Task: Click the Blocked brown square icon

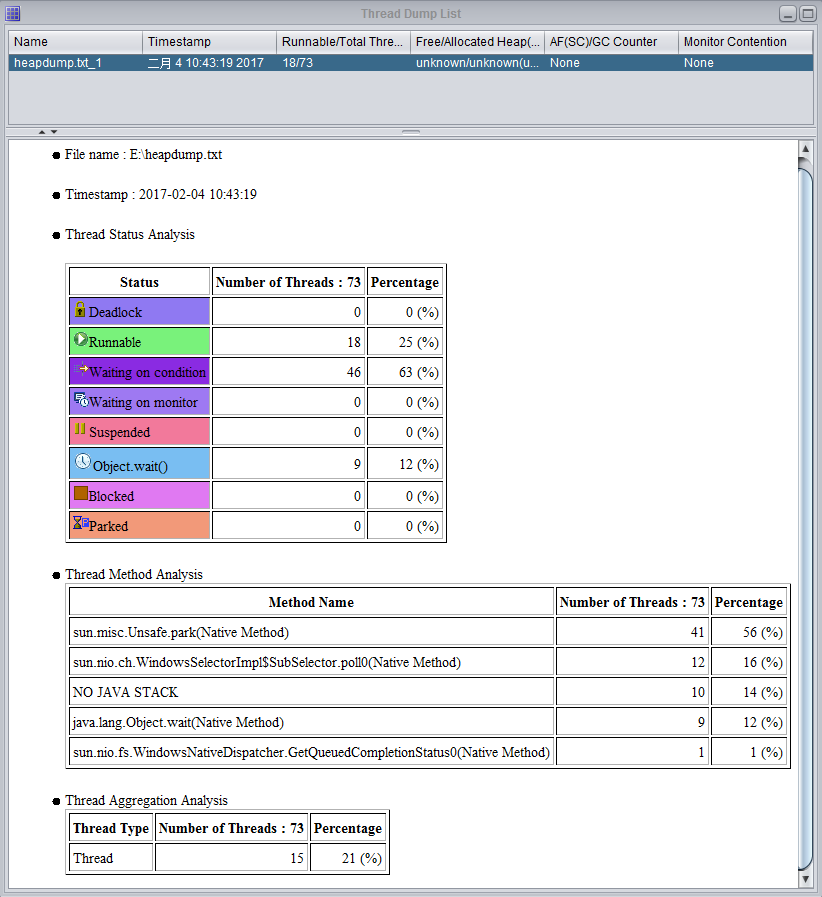Action: pos(81,493)
